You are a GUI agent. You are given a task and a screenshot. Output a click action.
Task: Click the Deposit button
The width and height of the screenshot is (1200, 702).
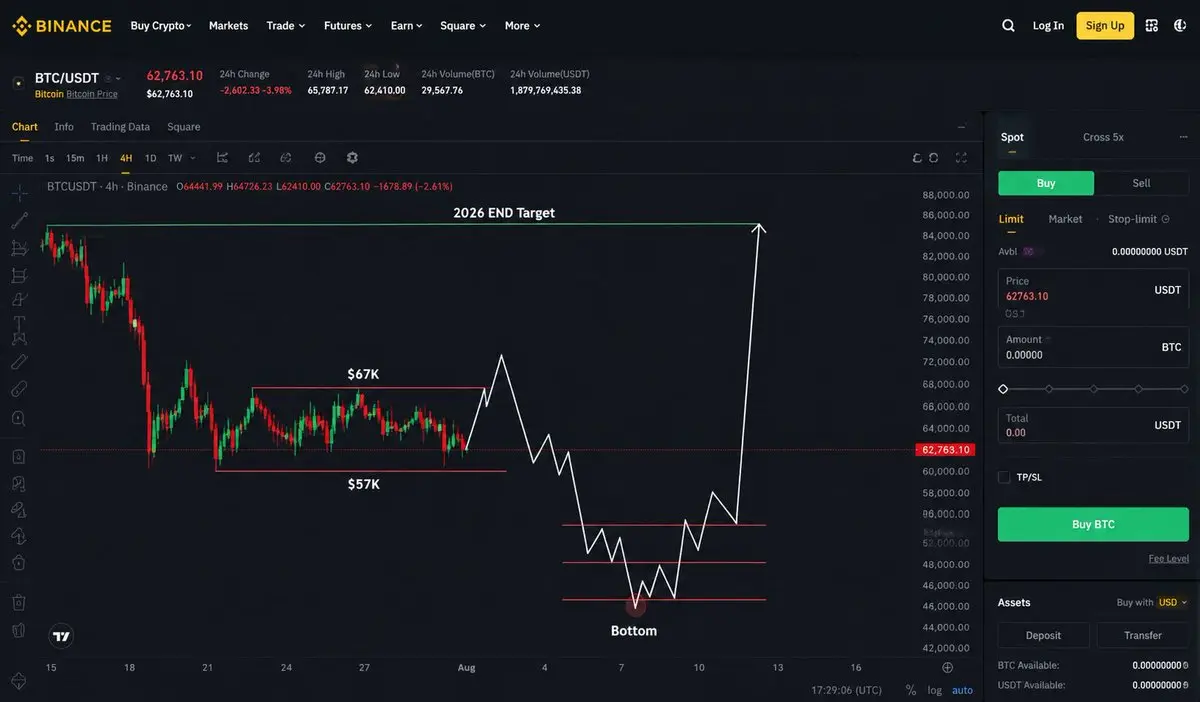1043,635
